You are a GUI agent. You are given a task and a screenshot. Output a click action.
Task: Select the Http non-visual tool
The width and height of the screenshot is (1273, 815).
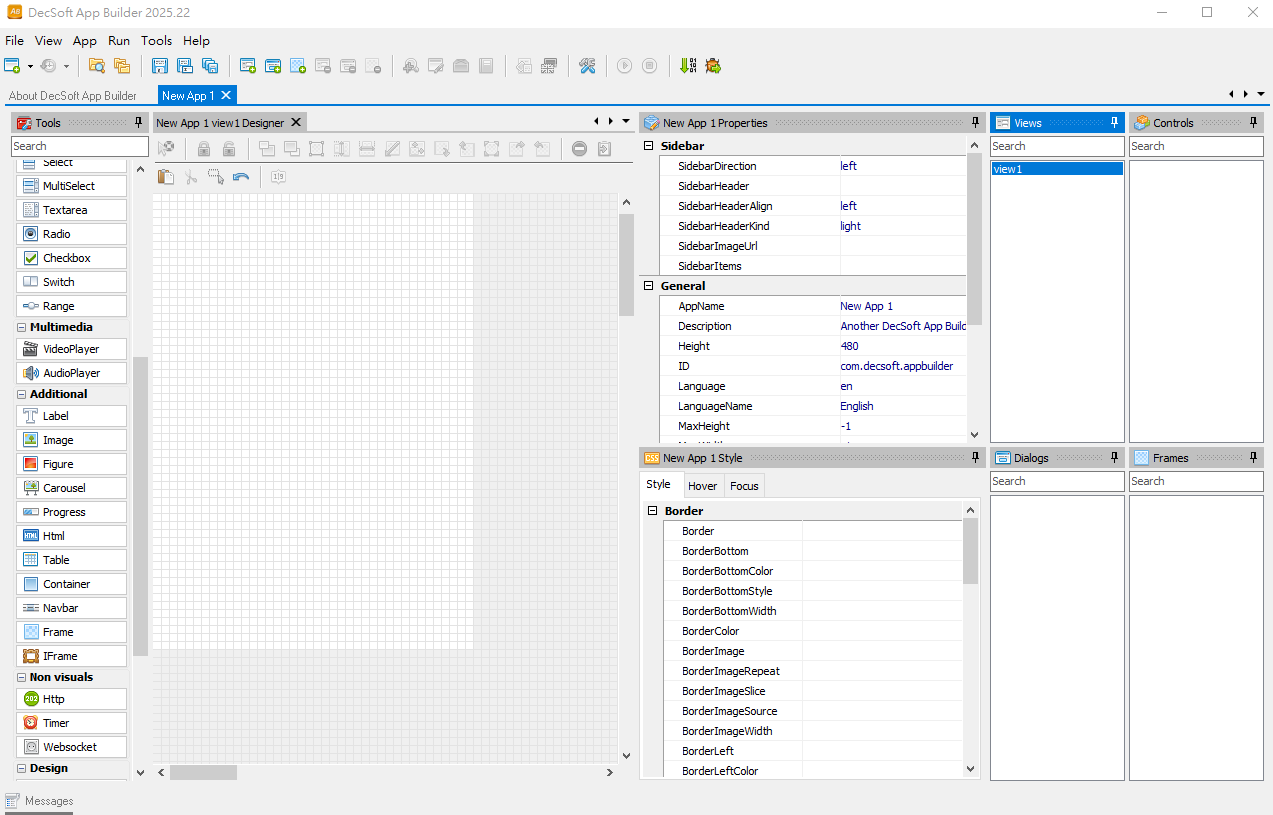[x=72, y=699]
